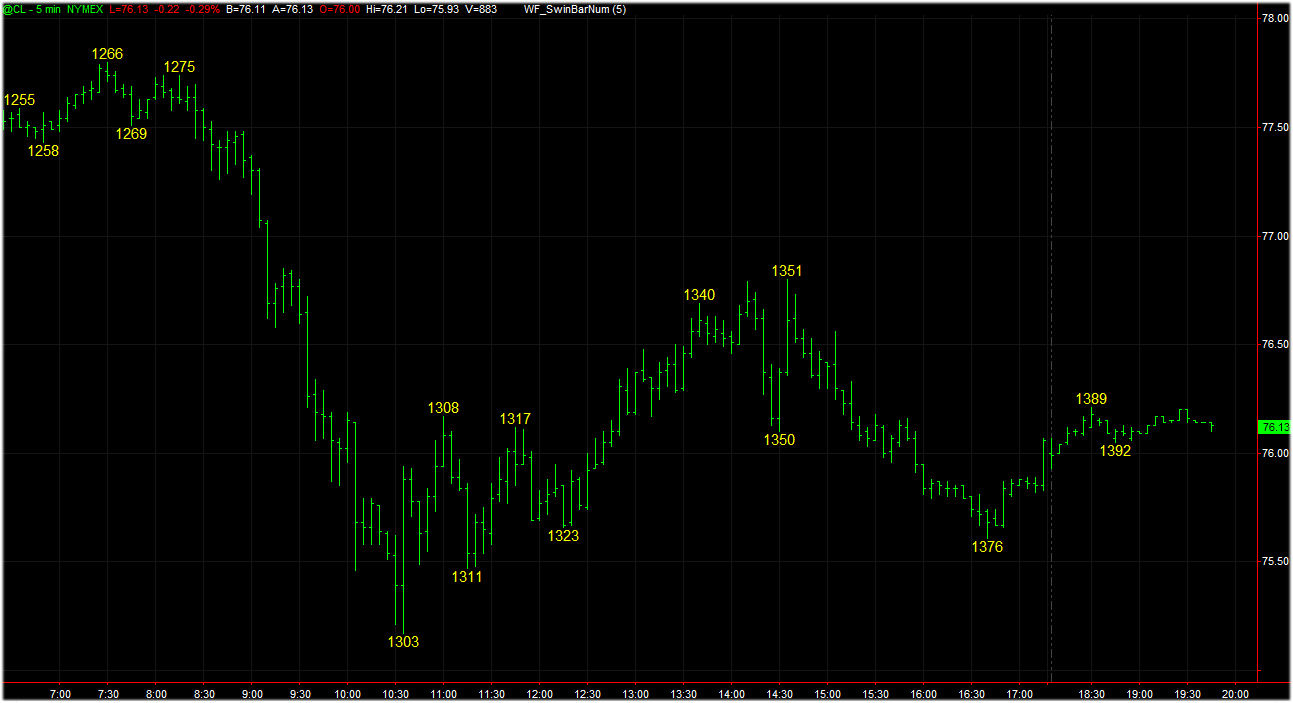Click the 13:00 time axis label
1293x703 pixels.
(x=636, y=694)
